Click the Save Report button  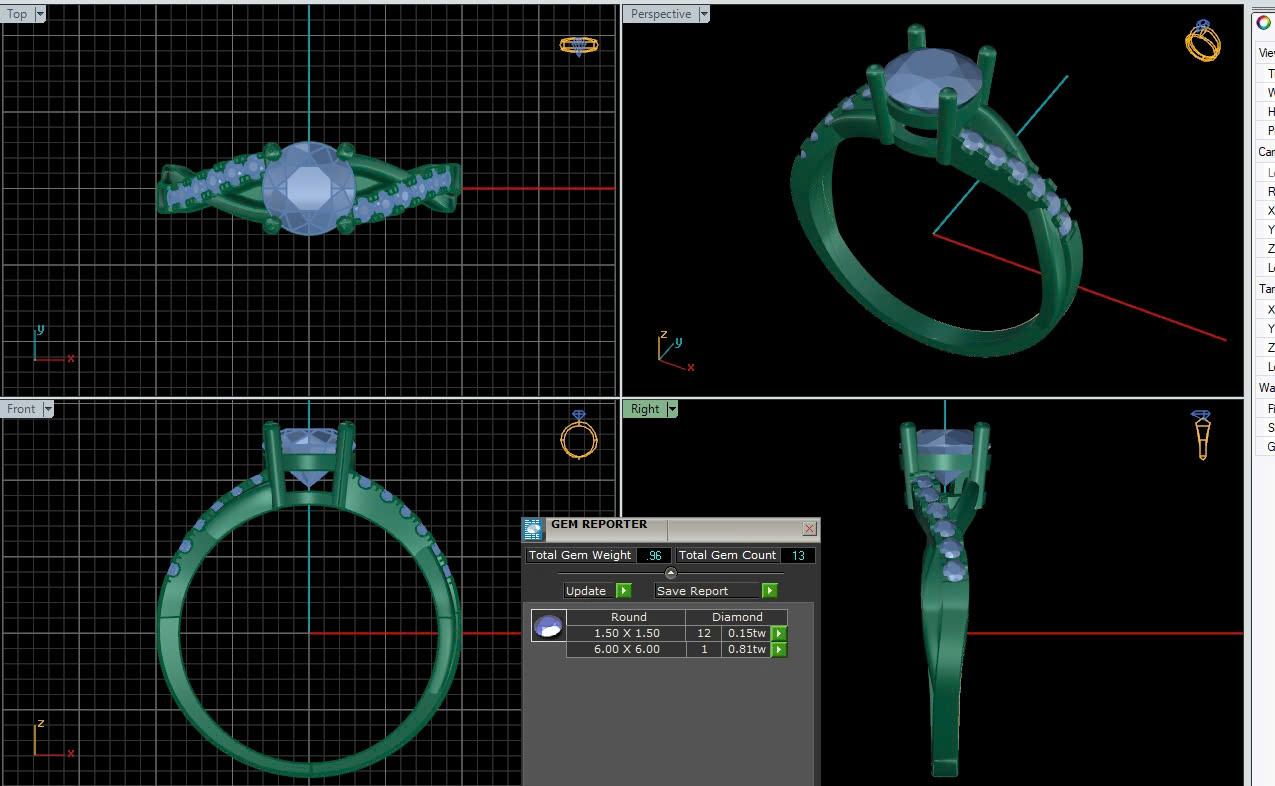(692, 591)
